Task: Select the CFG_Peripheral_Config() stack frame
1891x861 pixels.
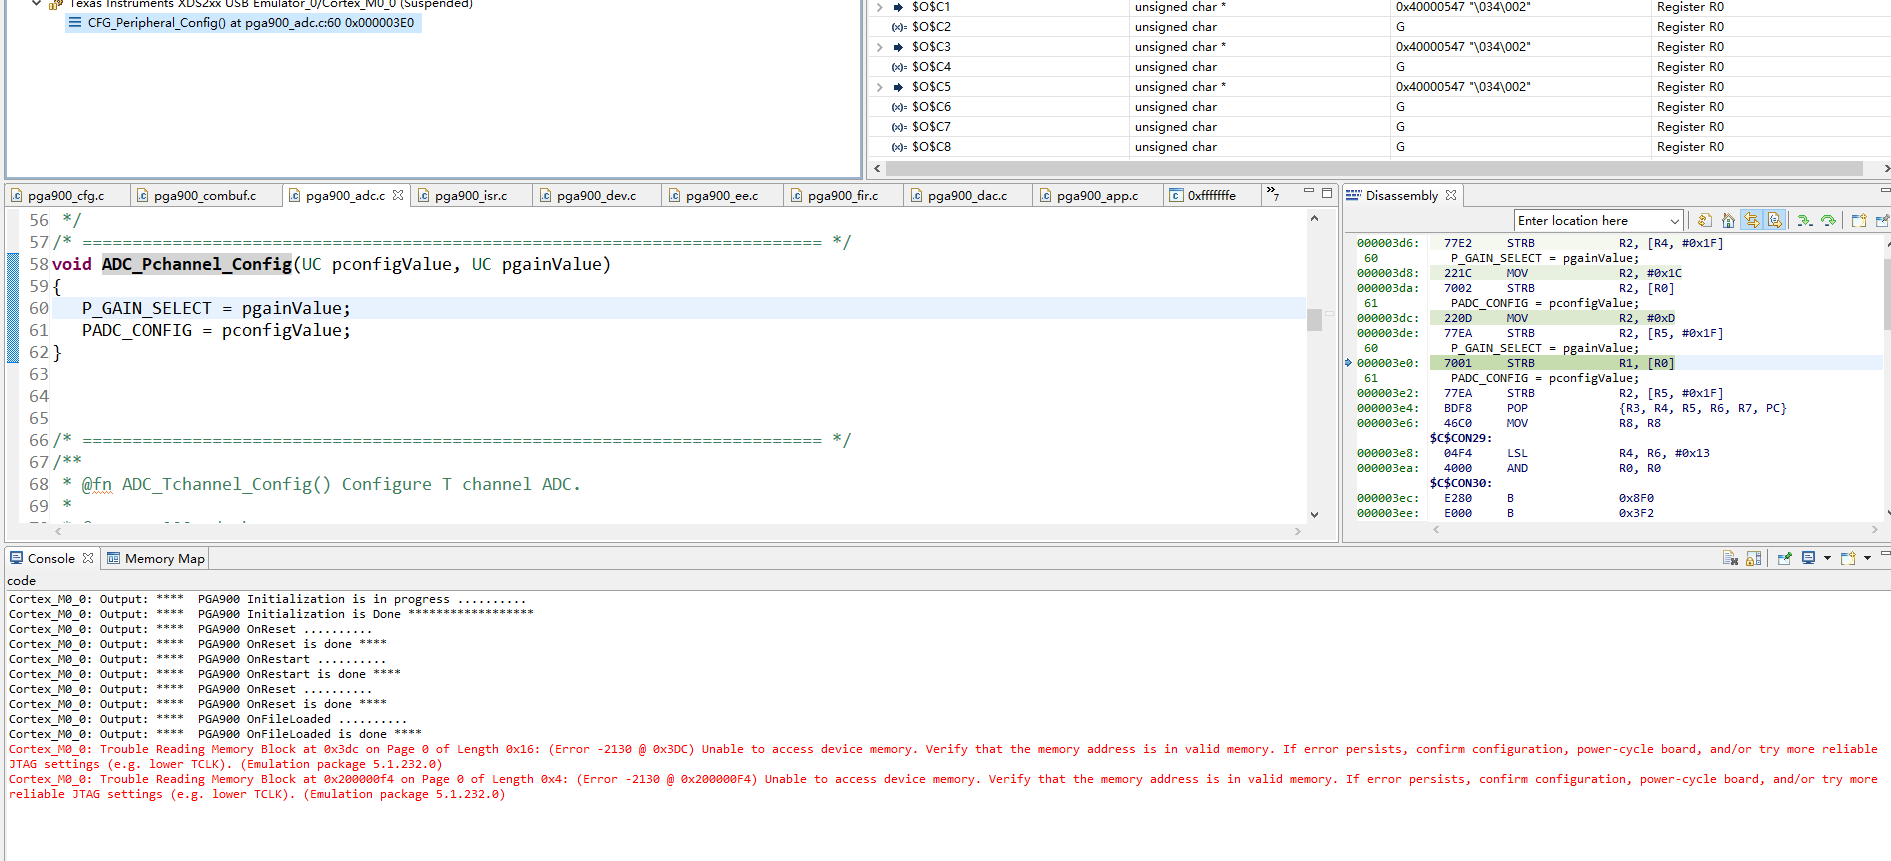Action: (x=243, y=23)
